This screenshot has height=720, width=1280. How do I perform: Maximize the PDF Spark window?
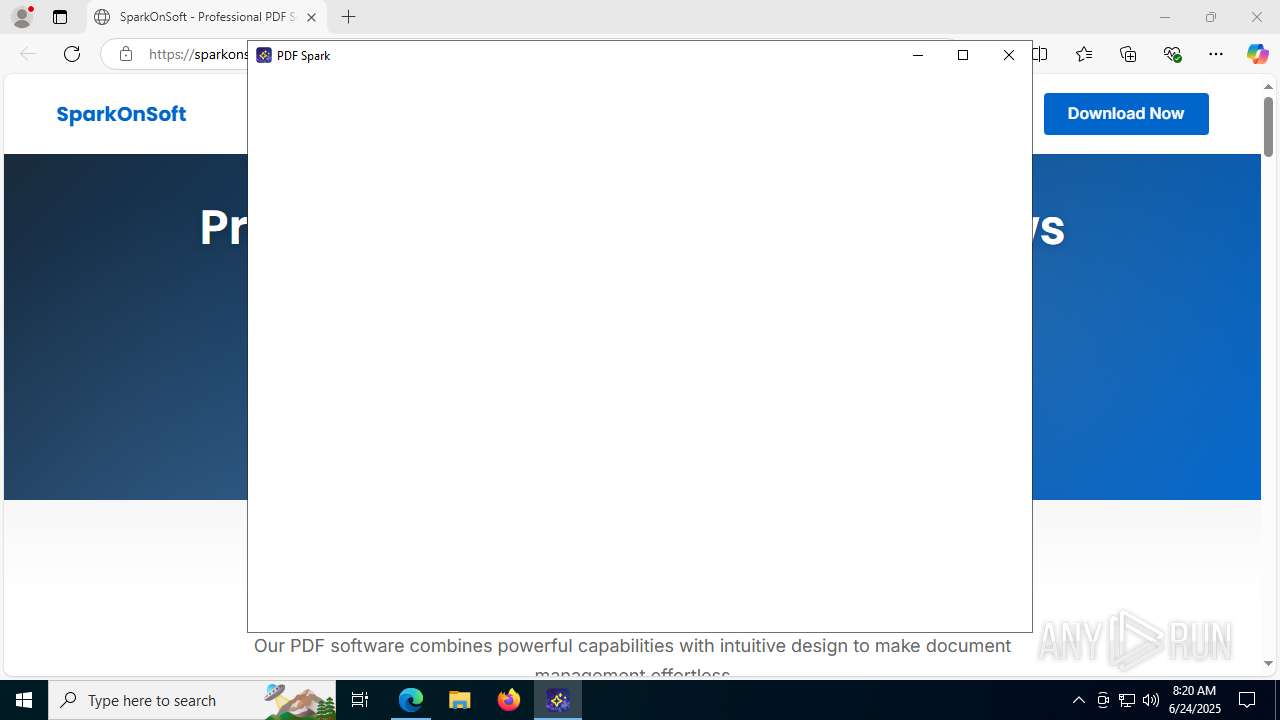963,55
